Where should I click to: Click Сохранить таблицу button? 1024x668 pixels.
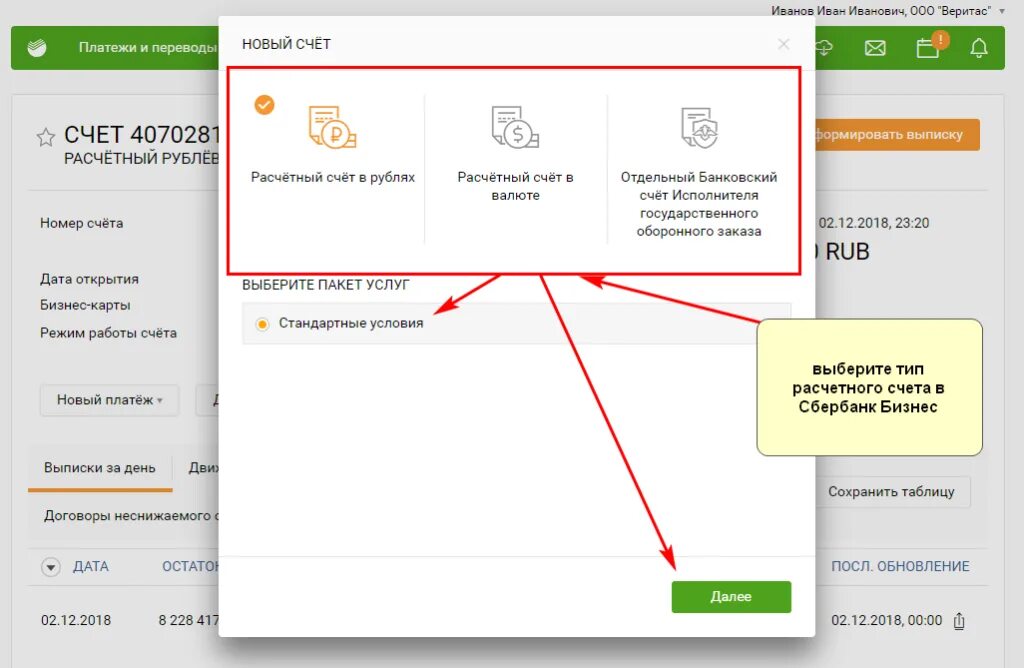(x=892, y=492)
